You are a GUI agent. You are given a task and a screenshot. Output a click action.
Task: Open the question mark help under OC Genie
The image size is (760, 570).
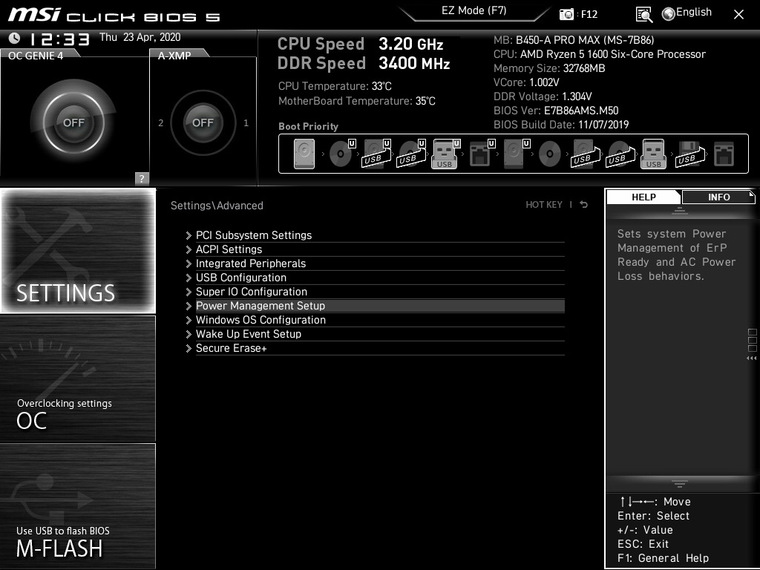142,178
